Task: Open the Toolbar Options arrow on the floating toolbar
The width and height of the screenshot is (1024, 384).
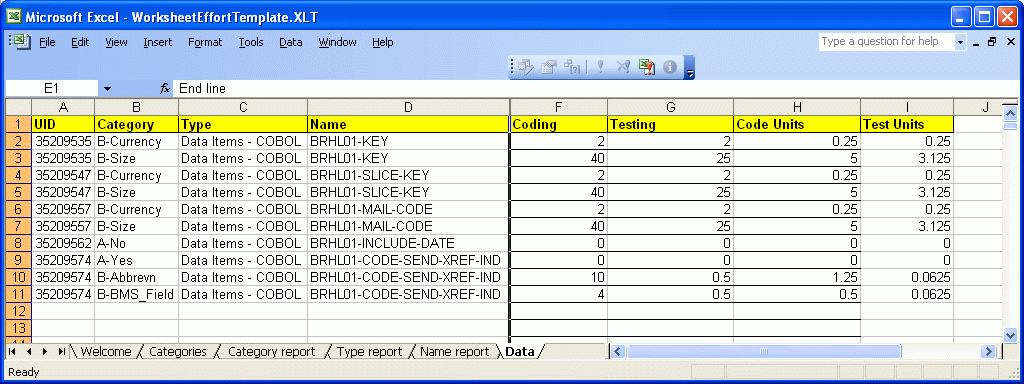Action: pyautogui.click(x=690, y=67)
